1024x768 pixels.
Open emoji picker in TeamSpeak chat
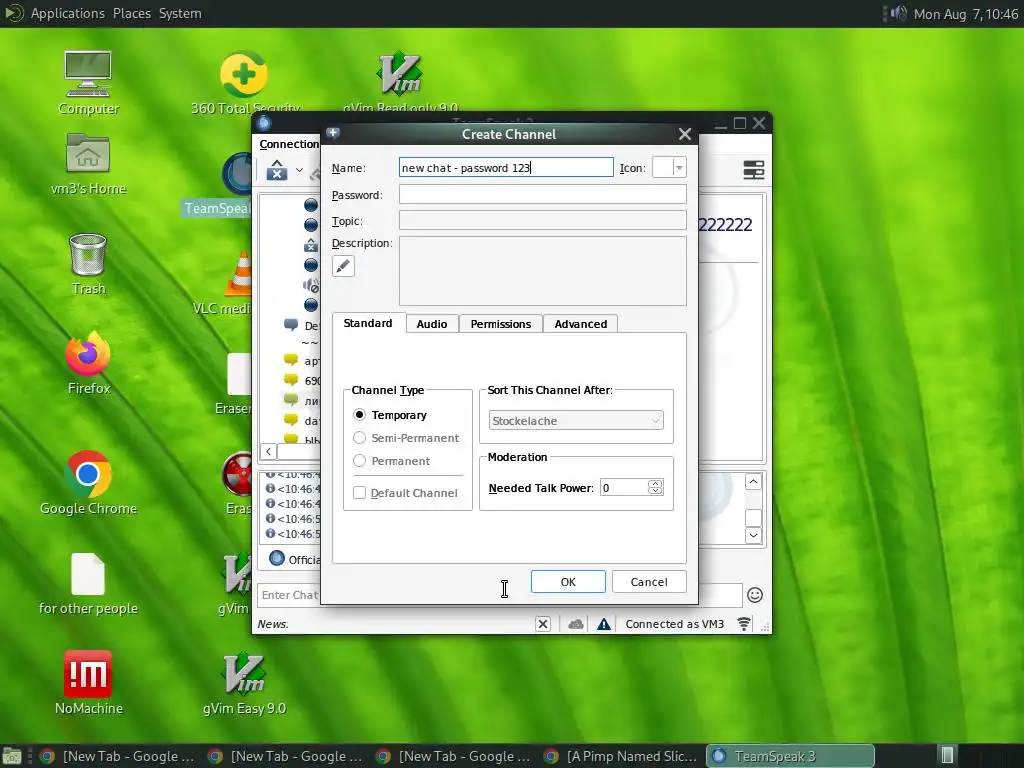(755, 595)
